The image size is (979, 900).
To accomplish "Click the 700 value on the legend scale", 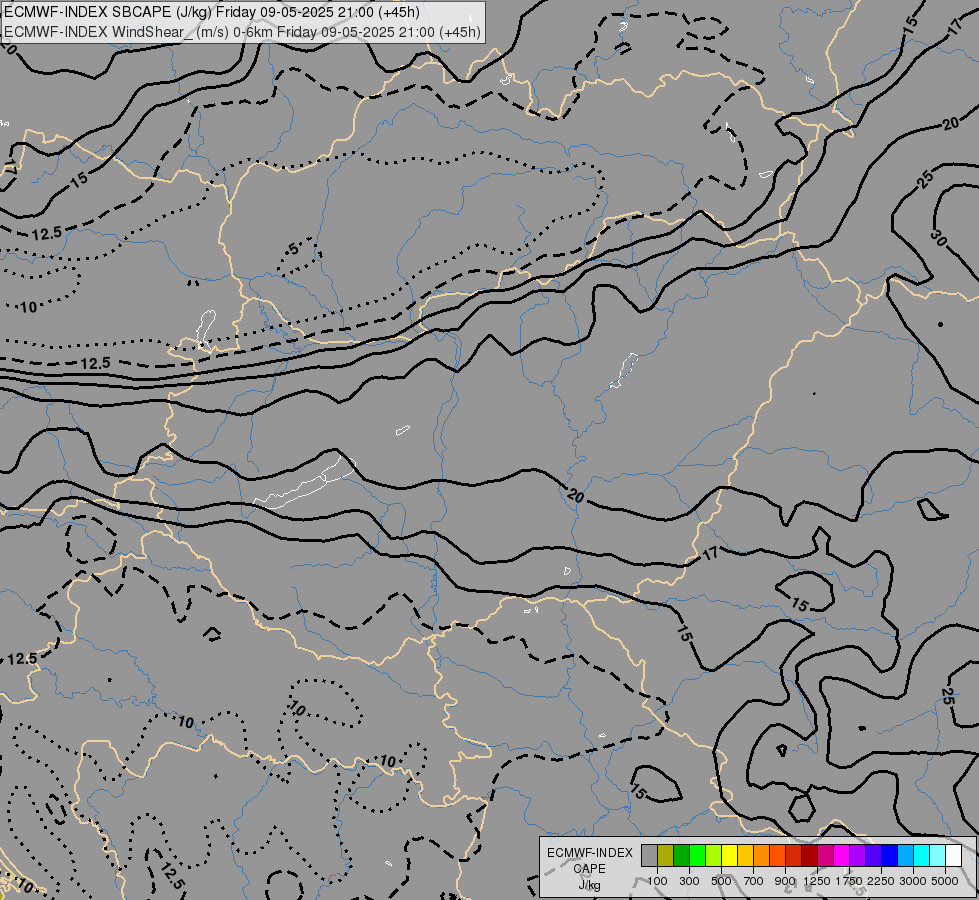I will 754,881.
